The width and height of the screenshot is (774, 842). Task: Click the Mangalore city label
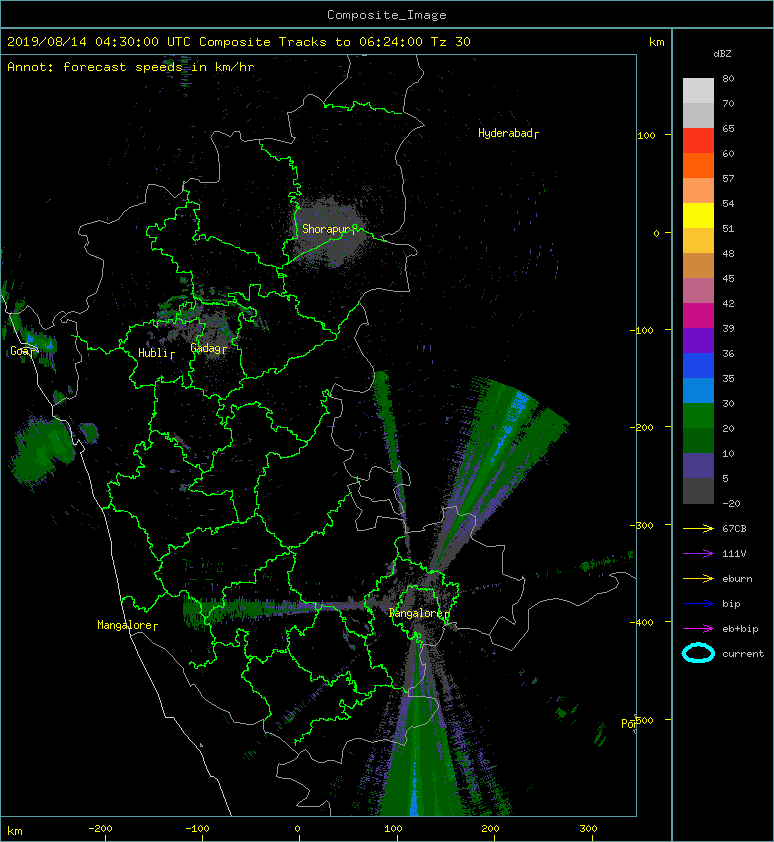127,625
